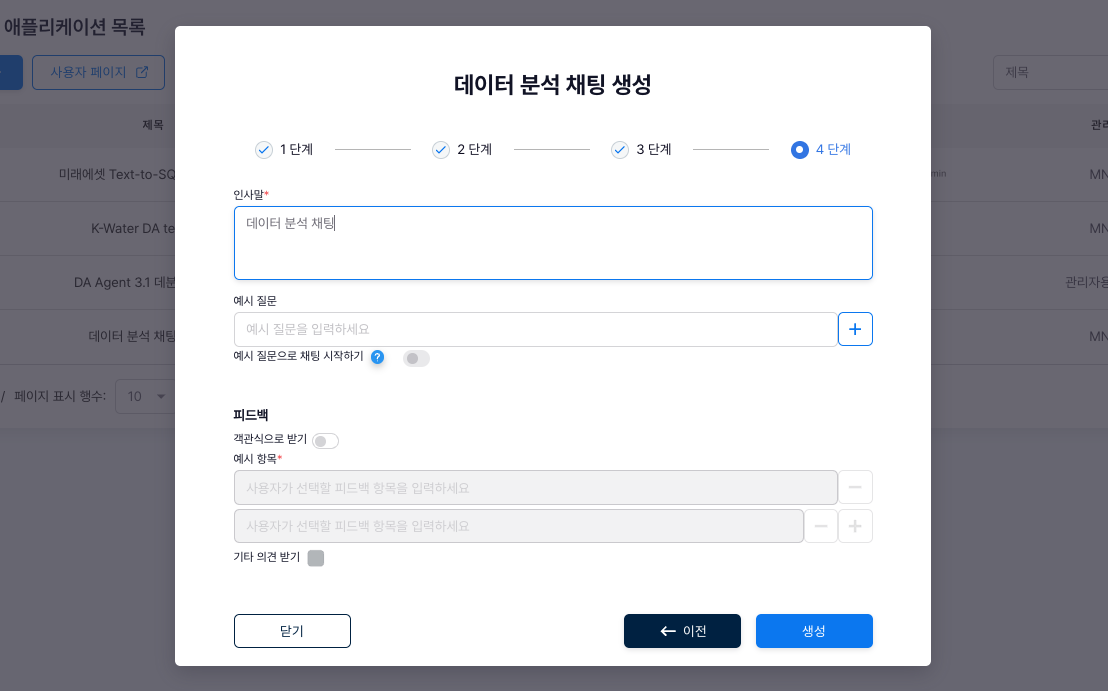This screenshot has height=691, width=1108.
Task: Click the 1 단계 checkmark step icon
Action: point(264,150)
